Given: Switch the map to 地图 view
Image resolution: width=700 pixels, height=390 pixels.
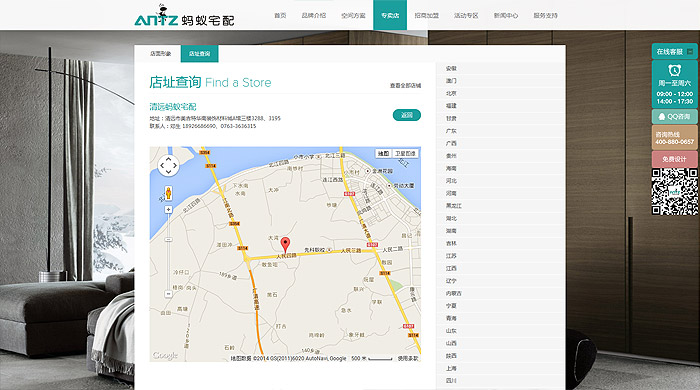Looking at the screenshot, I should point(383,154).
